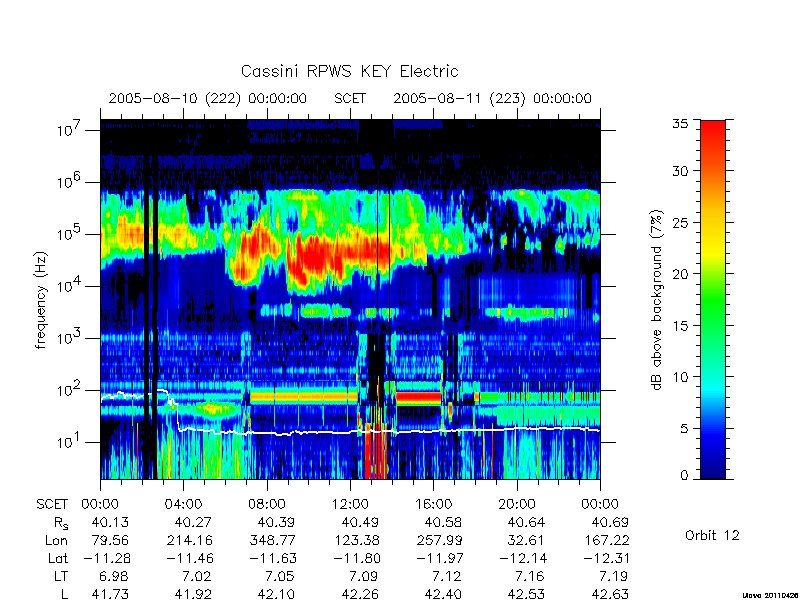
Task: Click the time tick label 20:00
Action: (516, 505)
